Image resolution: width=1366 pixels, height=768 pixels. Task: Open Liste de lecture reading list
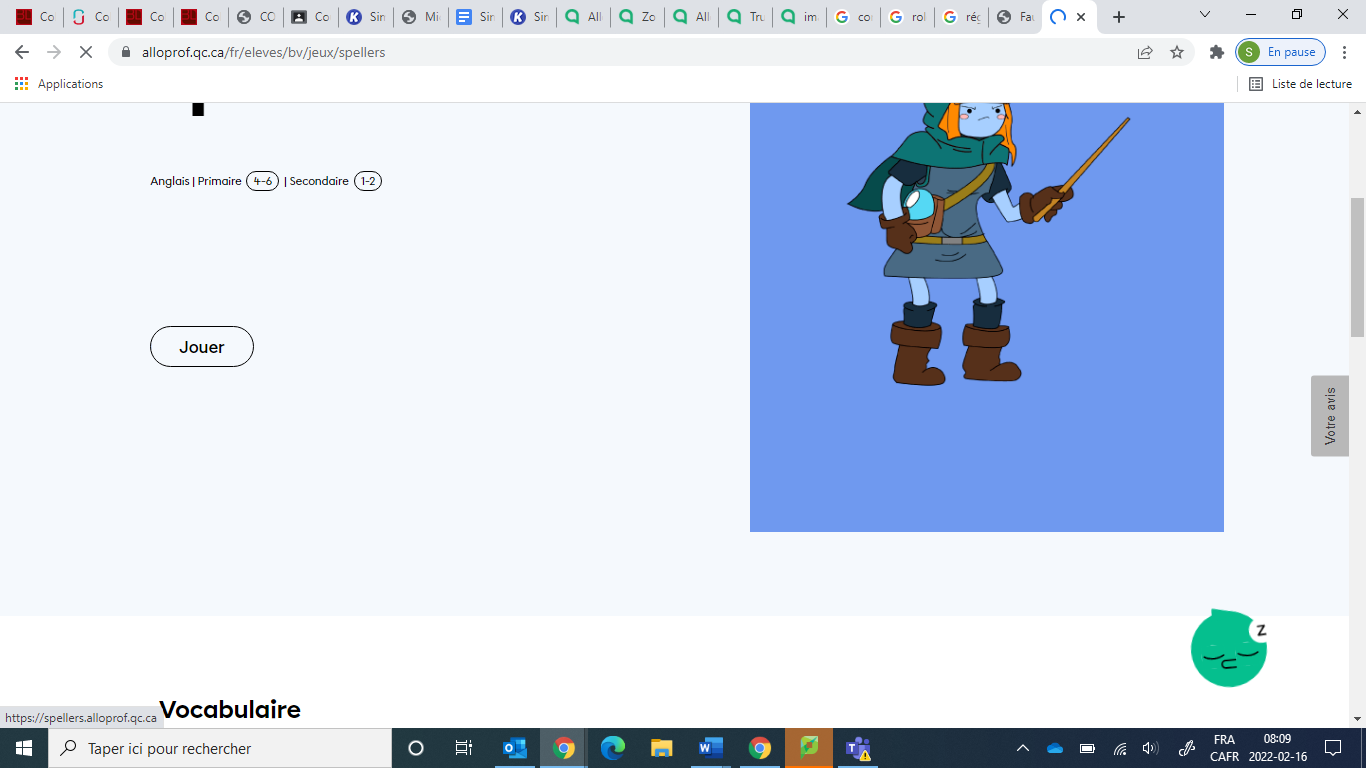point(1300,84)
